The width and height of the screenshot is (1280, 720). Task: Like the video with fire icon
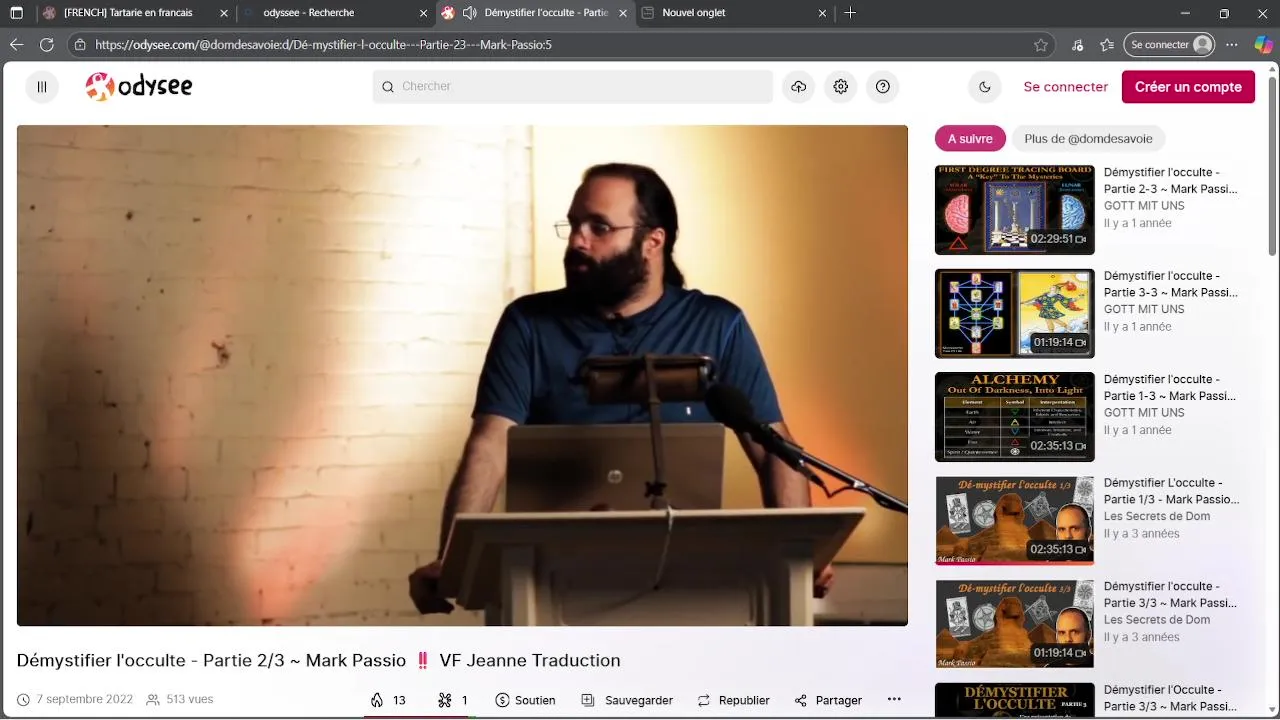388,700
